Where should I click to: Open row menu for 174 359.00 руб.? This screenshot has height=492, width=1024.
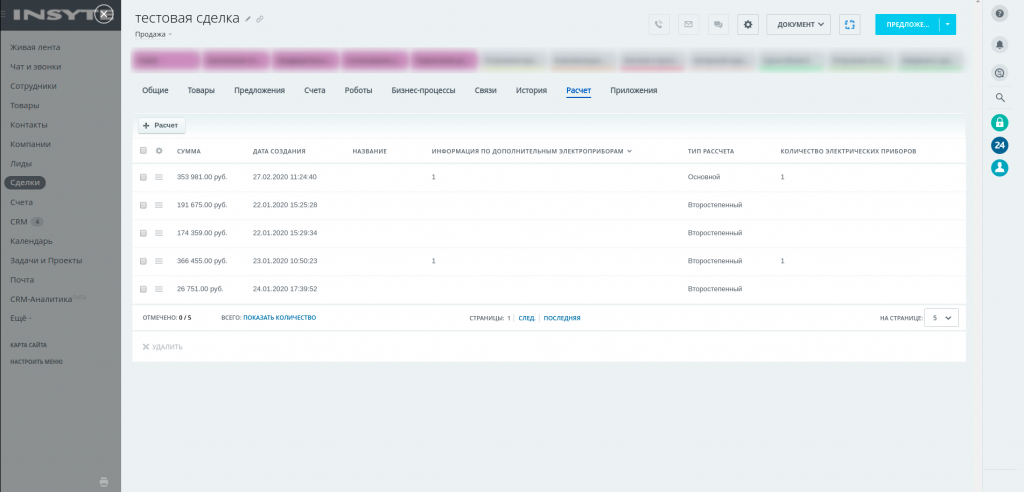point(159,233)
